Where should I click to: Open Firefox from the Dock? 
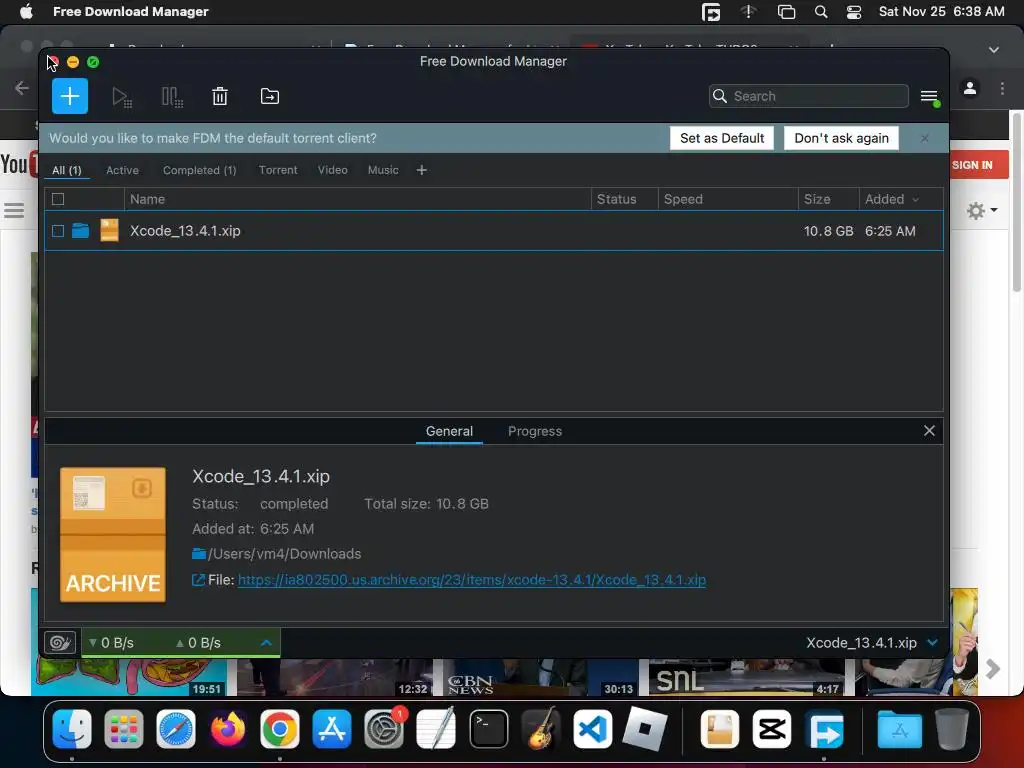pos(228,729)
